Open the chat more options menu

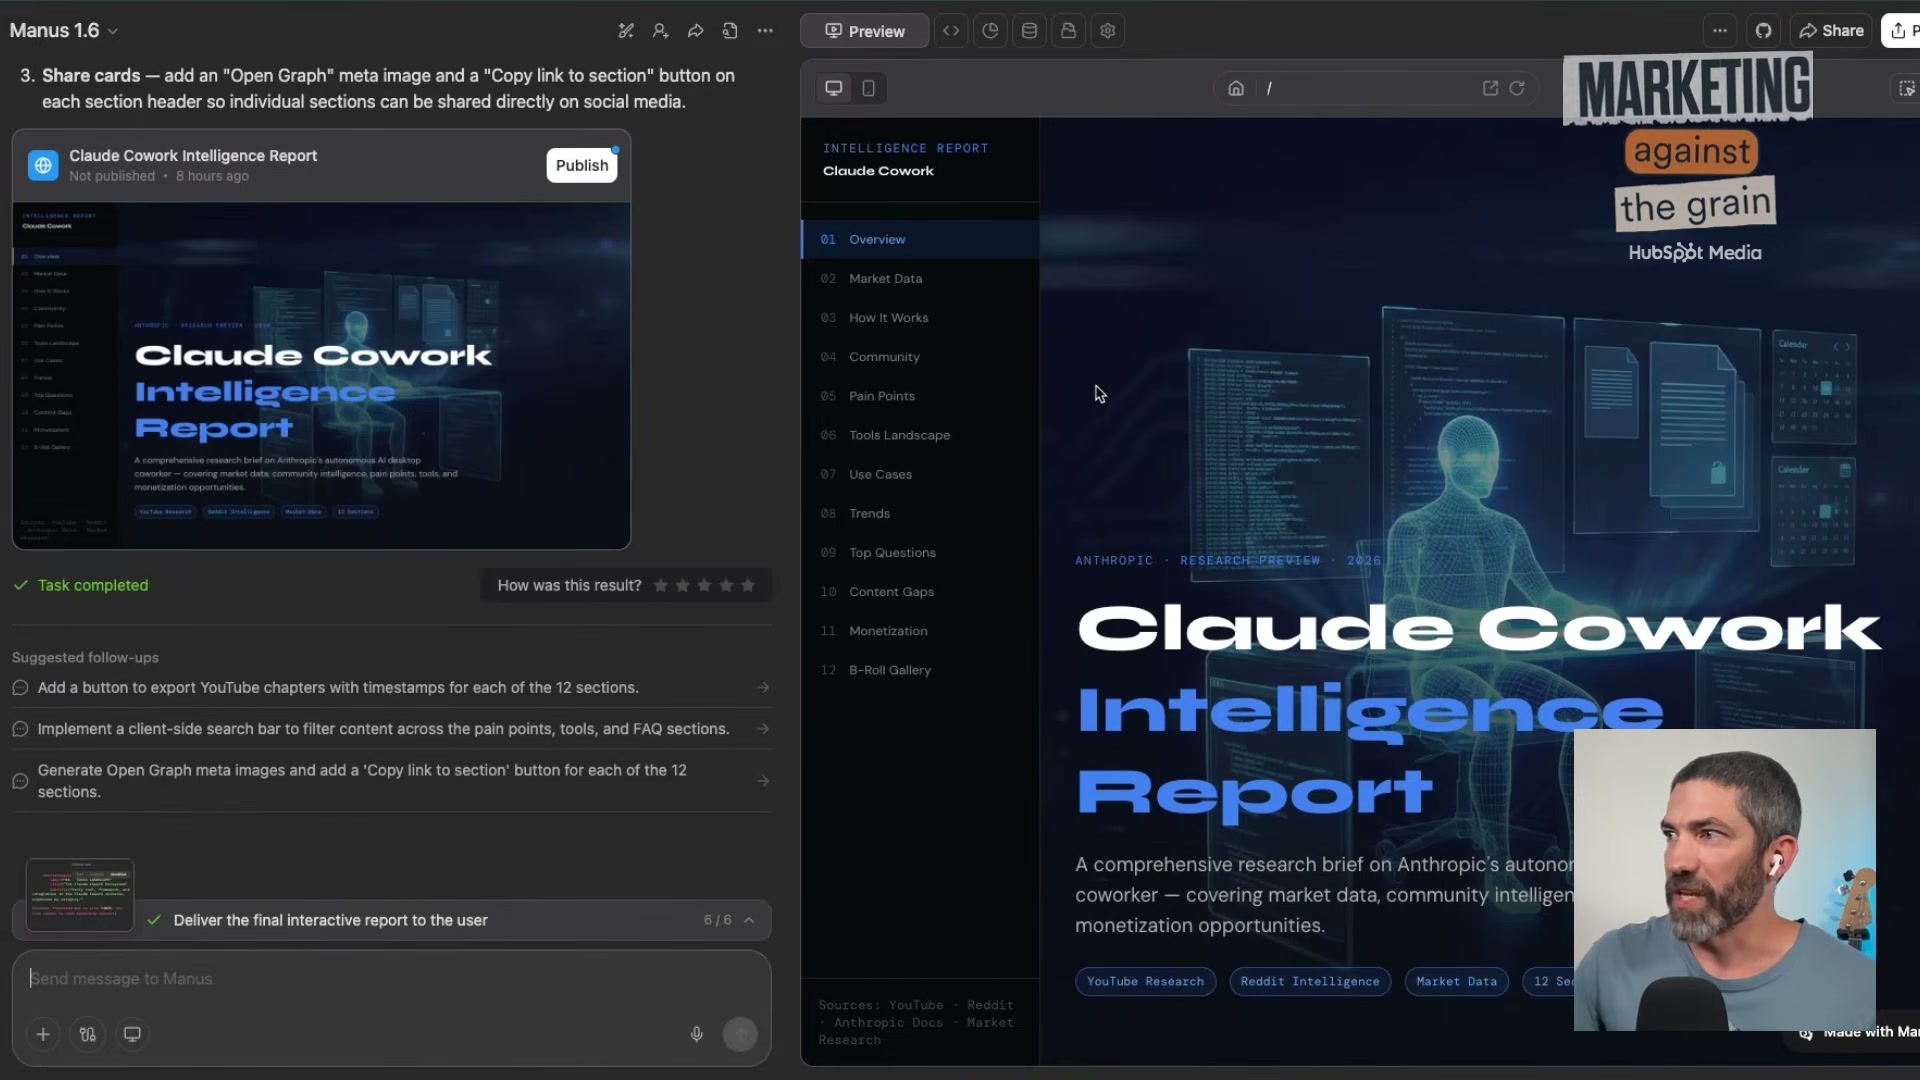765,31
